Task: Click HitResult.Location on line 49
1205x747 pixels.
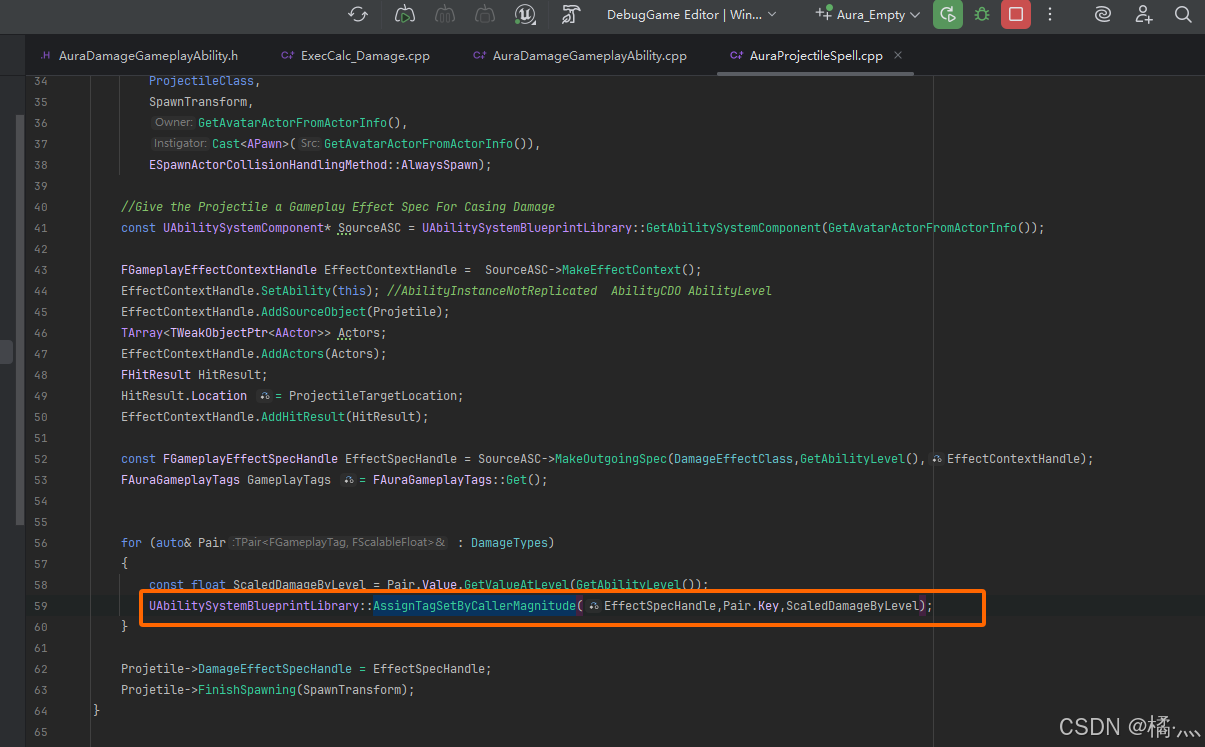Action: 184,396
